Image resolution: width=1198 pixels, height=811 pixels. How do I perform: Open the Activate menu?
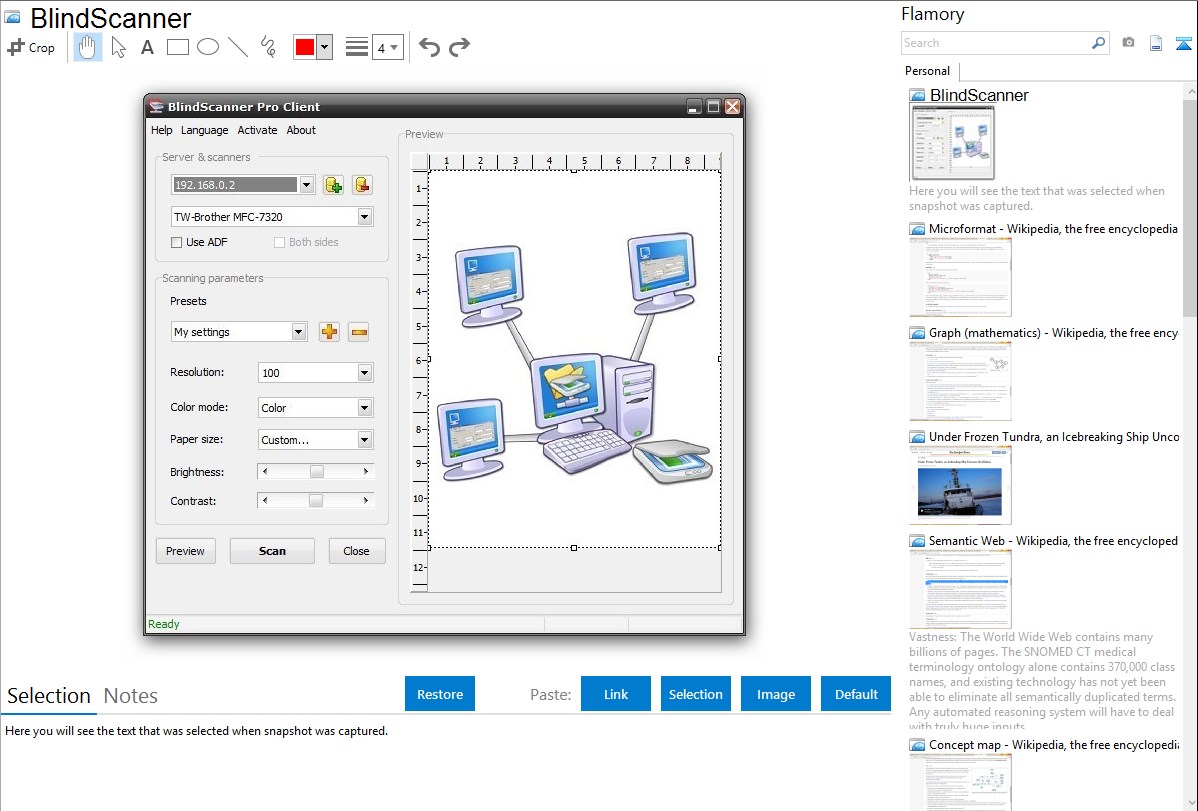click(257, 130)
